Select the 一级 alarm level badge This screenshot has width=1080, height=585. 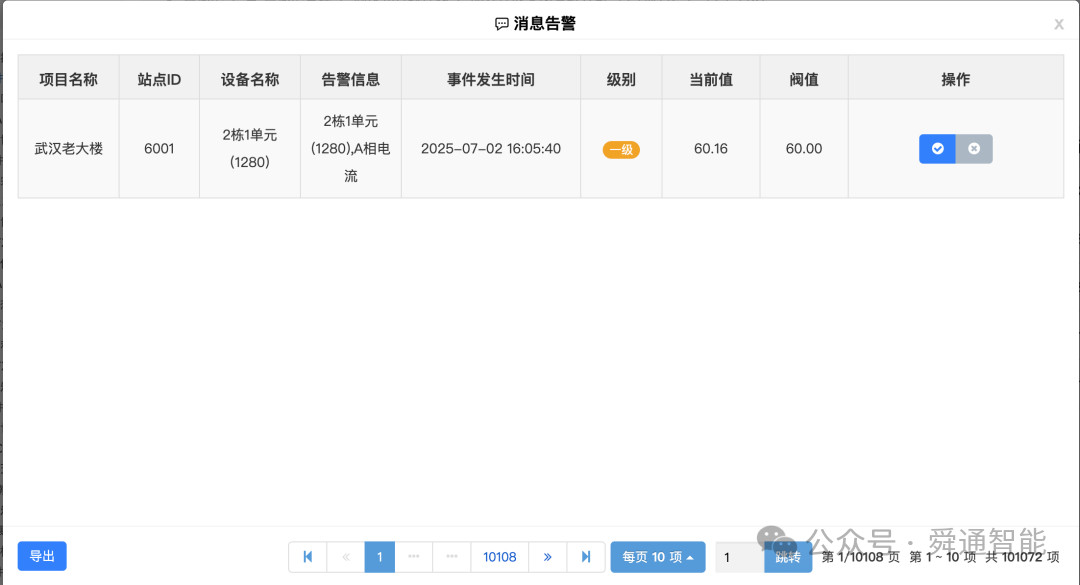[620, 148]
